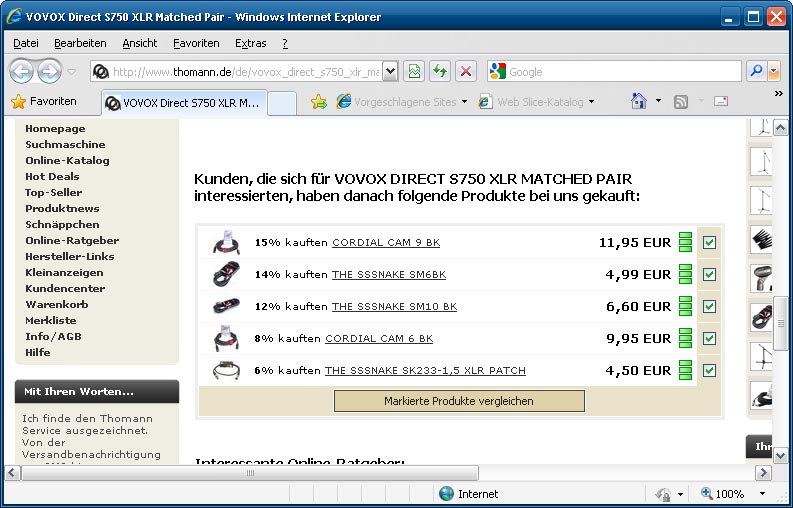
Task: Open search provider options dropdown
Action: coord(774,71)
